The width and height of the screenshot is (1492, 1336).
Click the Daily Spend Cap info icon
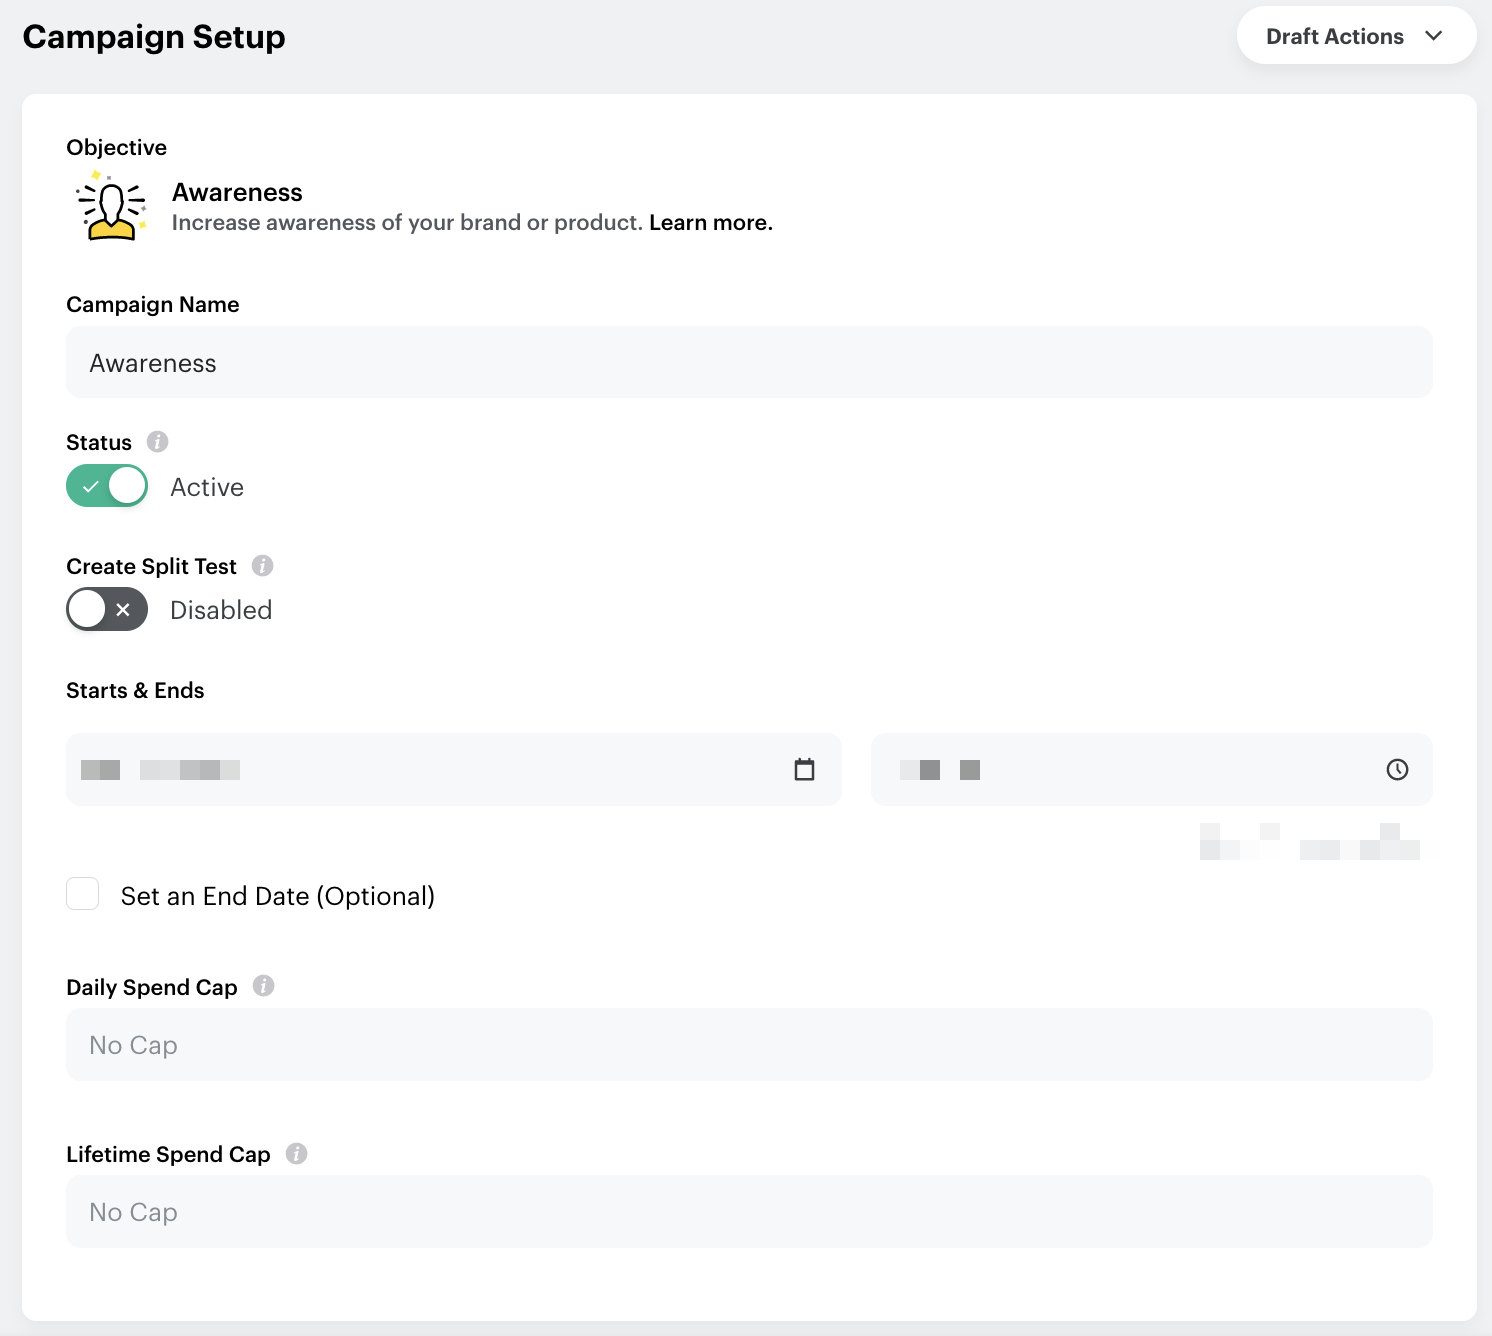click(264, 986)
